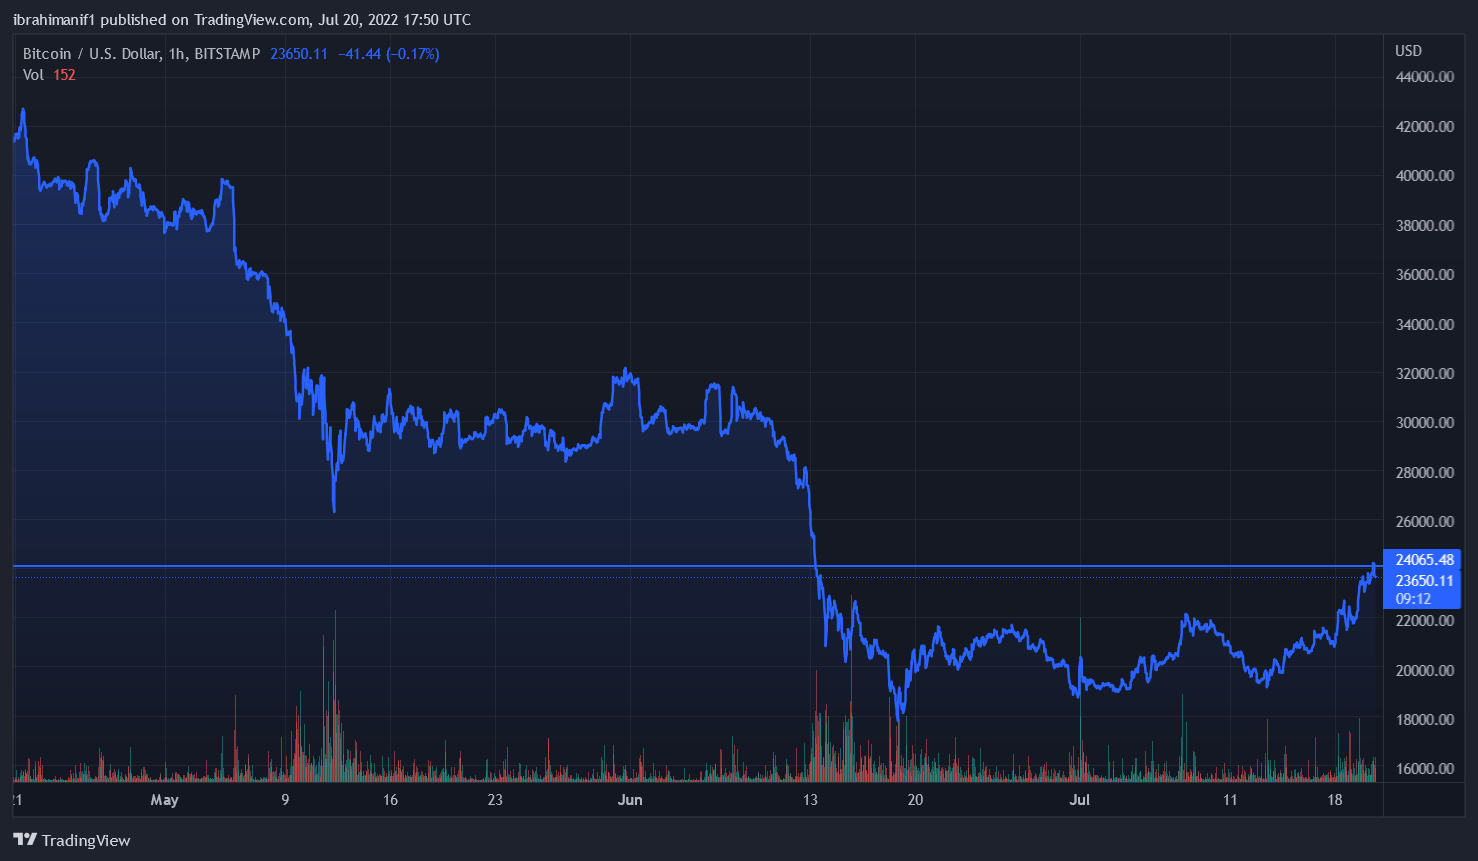This screenshot has height=861, width=1478.
Task: Click the 09:12 bar countdown timer
Action: pos(1413,599)
